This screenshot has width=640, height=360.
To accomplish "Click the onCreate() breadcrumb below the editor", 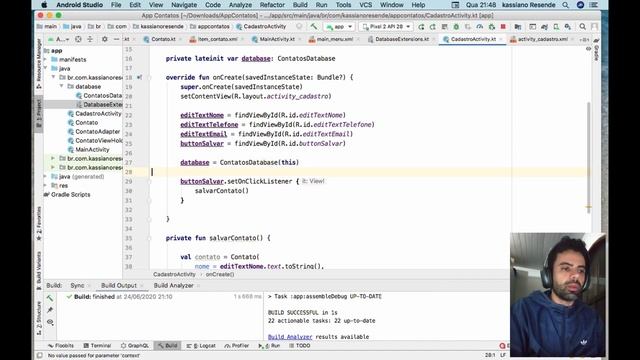I will [x=220, y=274].
